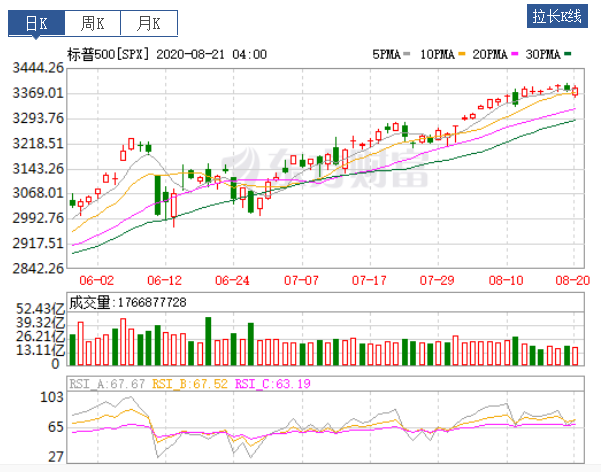The height and width of the screenshot is (472, 601).
Task: Click the tallest green volume bar
Action: 208,341
